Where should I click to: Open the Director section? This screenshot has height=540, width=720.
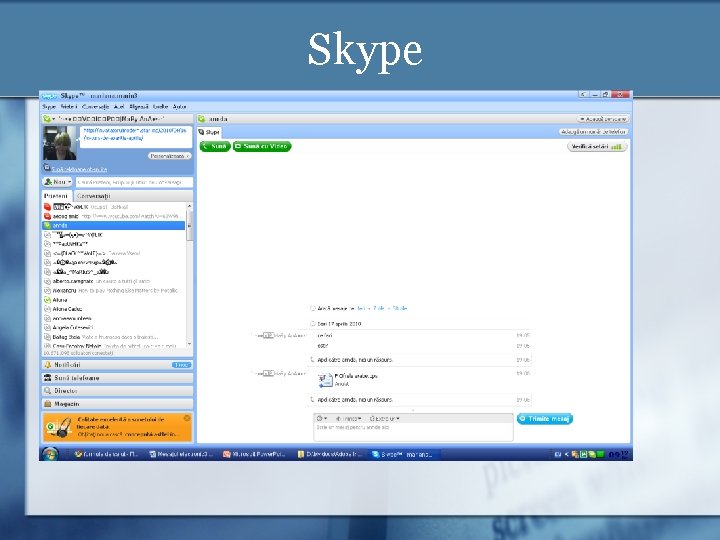pos(118,391)
